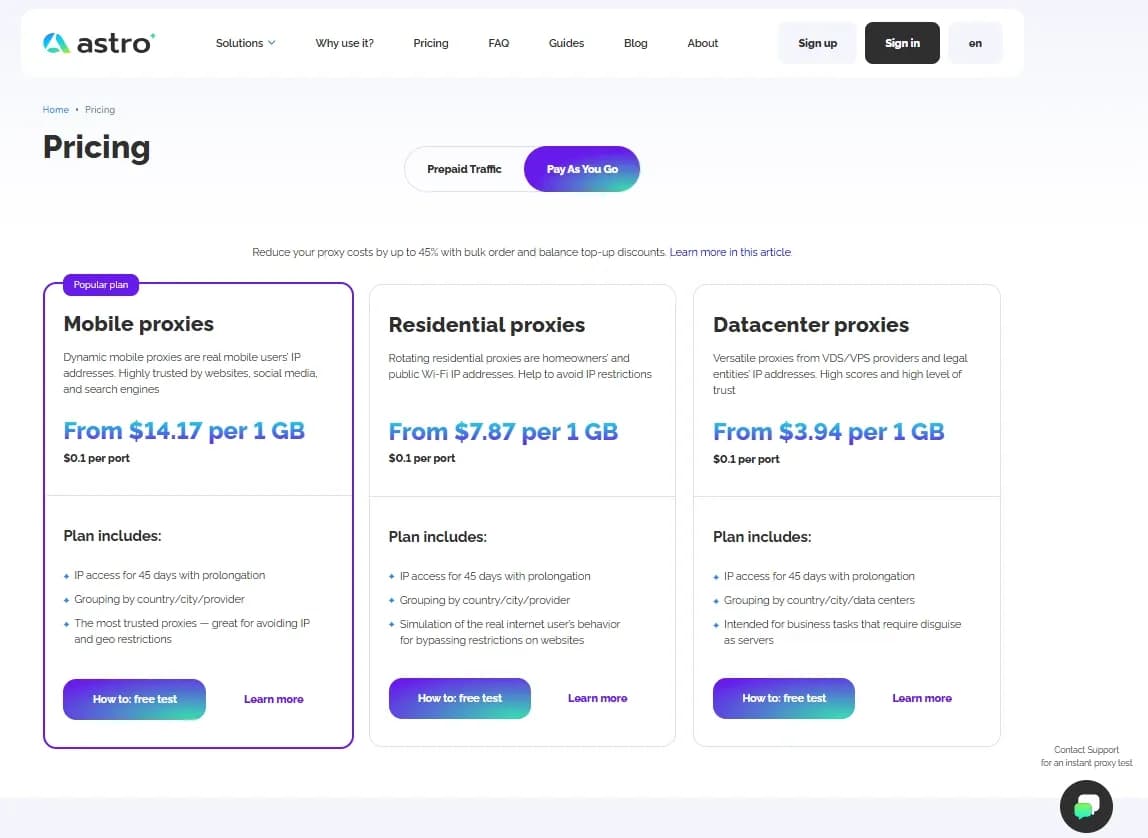This screenshot has width=1148, height=838.
Task: Click 'How to: free test' for Residential proxies
Action: coord(460,698)
